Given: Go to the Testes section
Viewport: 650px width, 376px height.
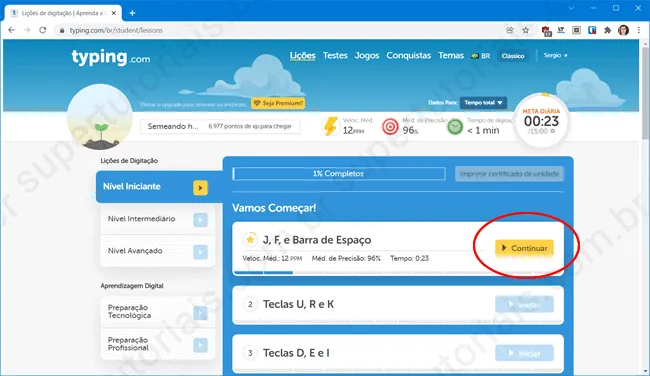Looking at the screenshot, I should [x=335, y=56].
